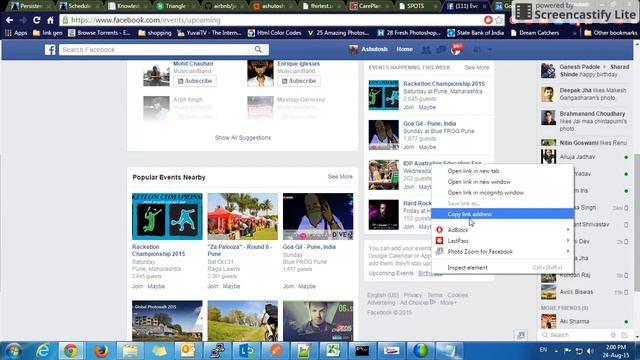Screen dimensions: 640x360
Task: Switch to the SPOTS browser tab
Action: tap(417, 6)
